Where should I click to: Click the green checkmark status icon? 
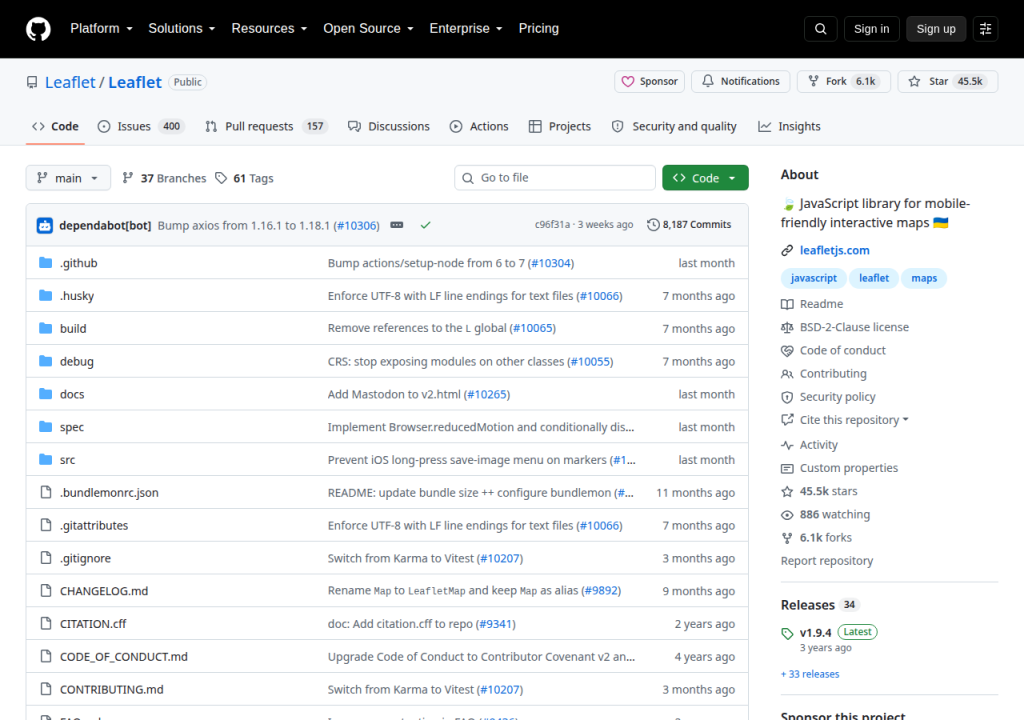426,225
